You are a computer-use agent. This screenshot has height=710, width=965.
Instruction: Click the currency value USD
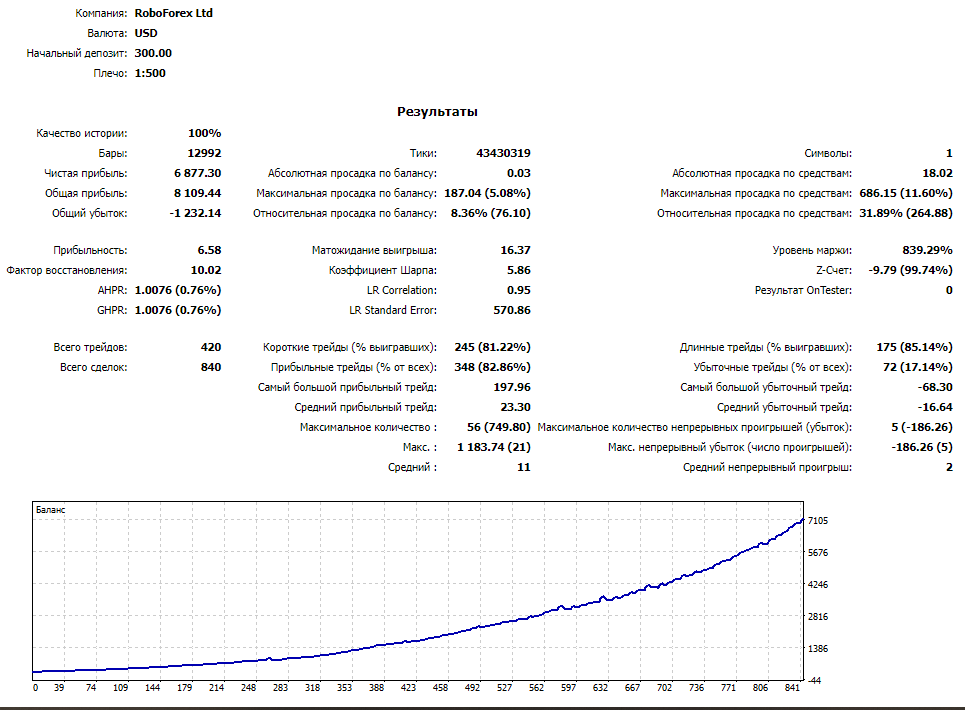146,33
